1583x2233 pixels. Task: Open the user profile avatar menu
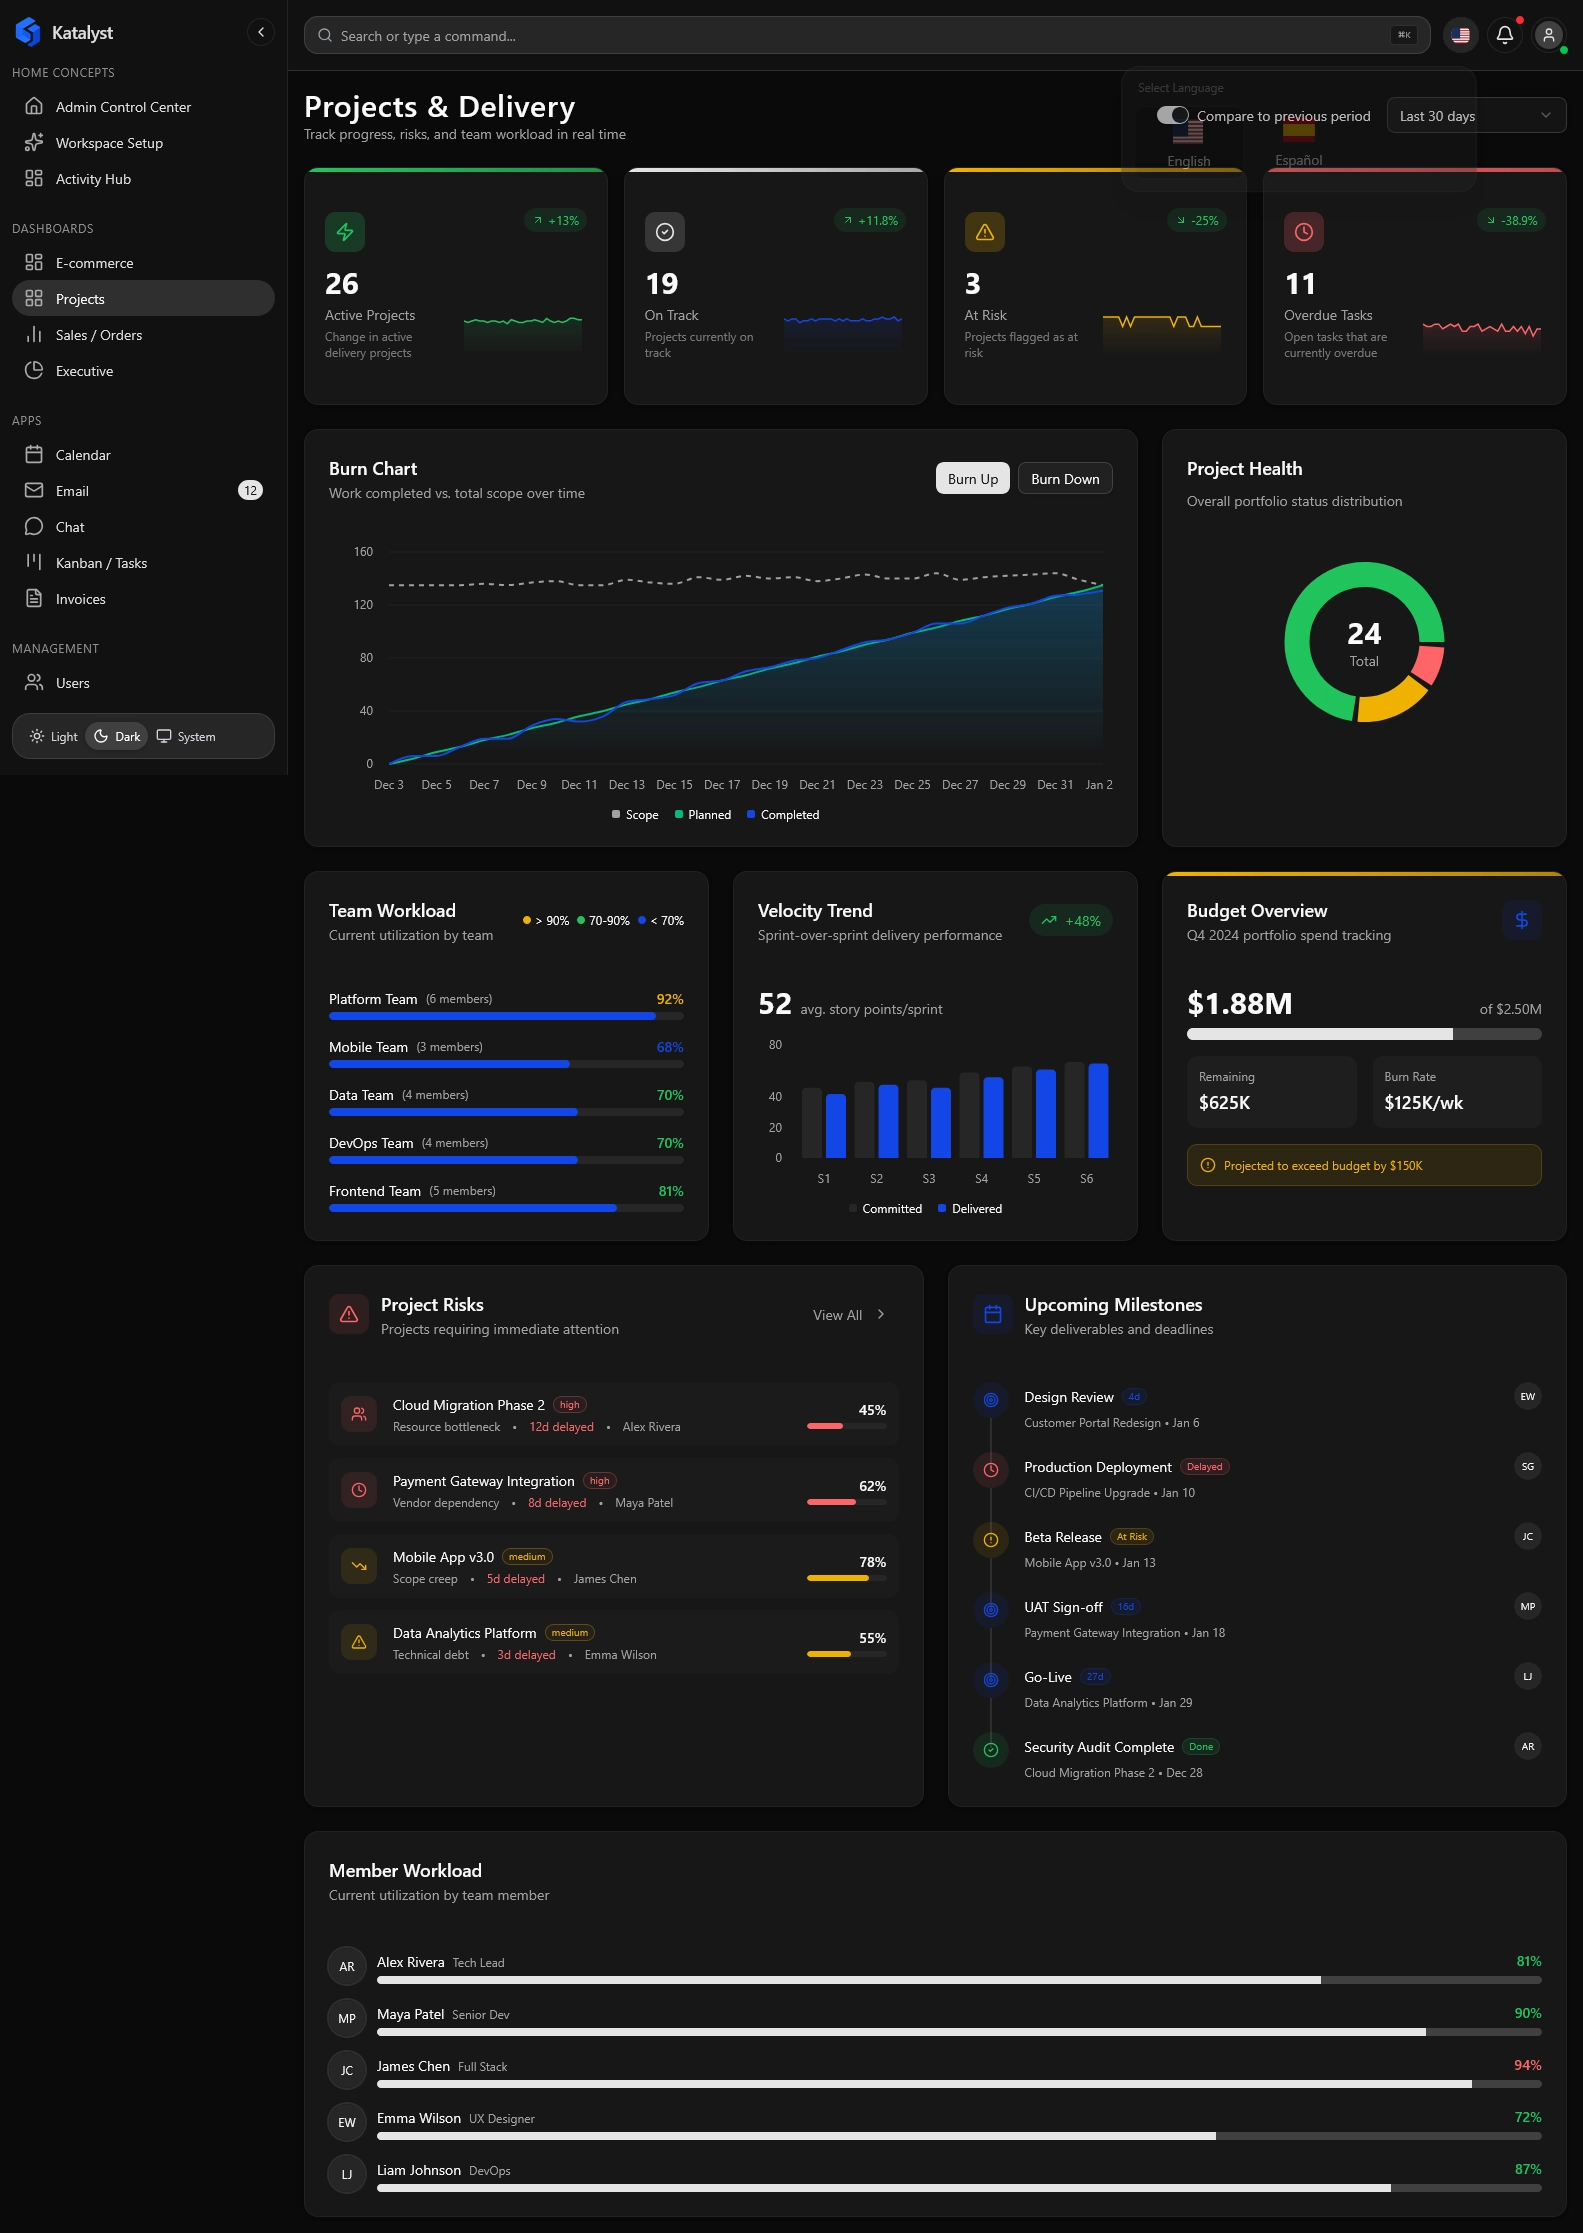click(x=1548, y=36)
